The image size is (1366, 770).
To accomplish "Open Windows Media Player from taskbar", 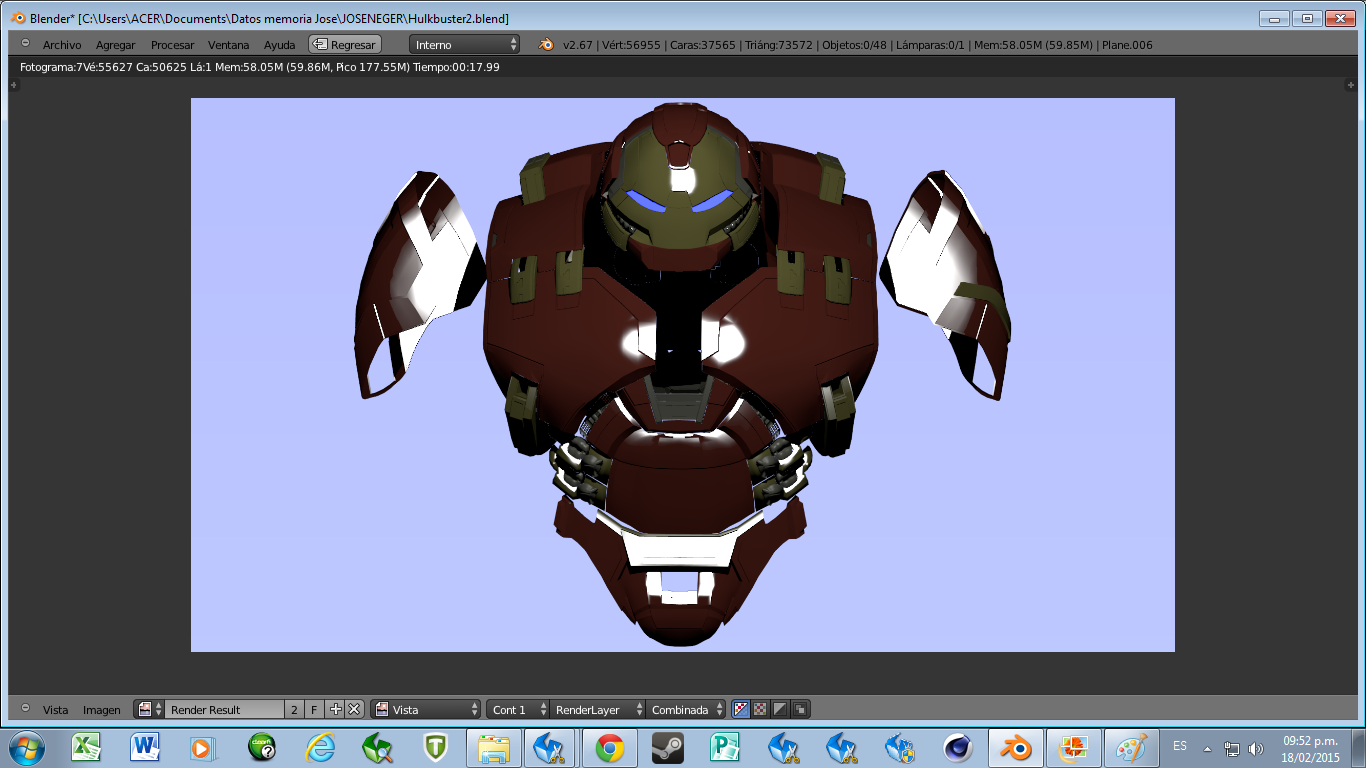I will click(x=203, y=748).
